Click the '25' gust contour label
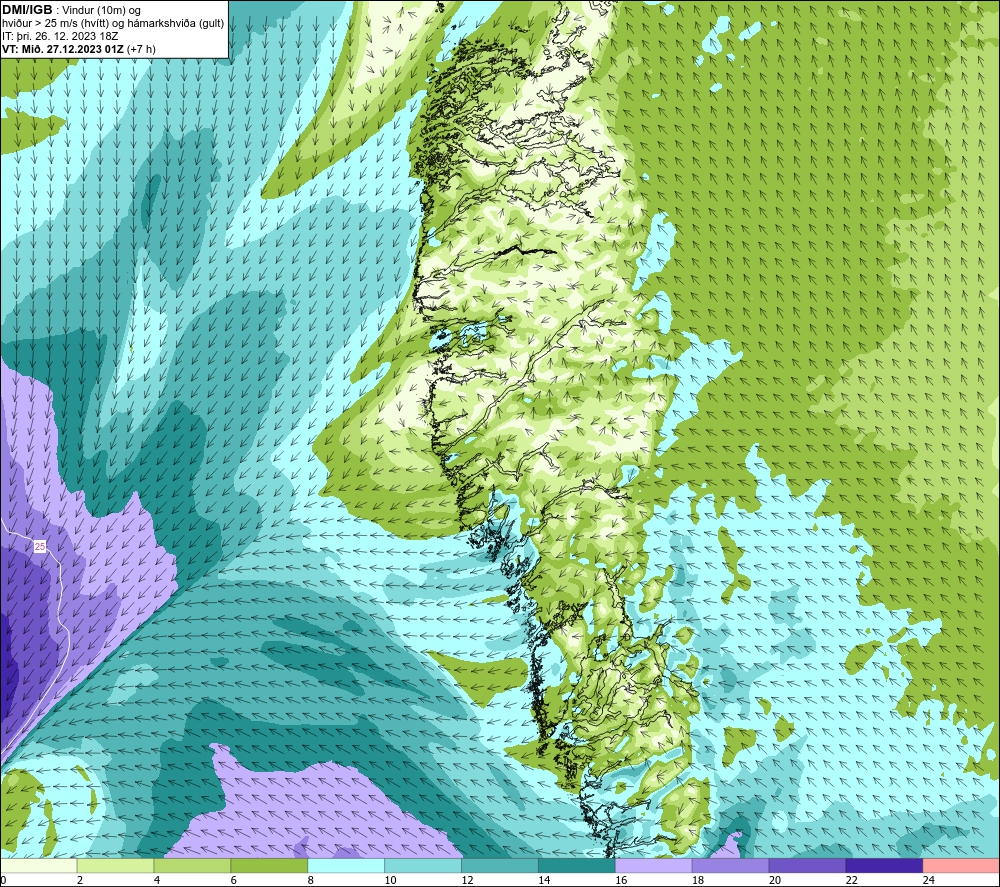 pos(40,546)
